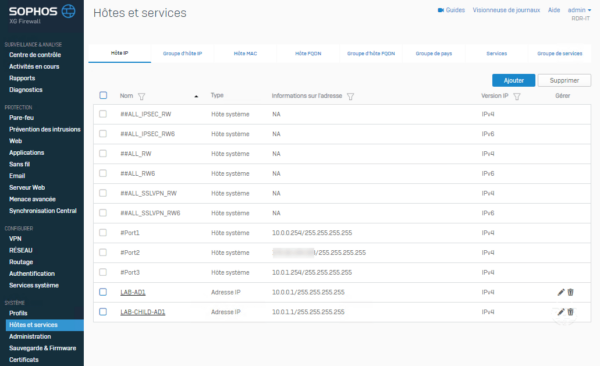Screen dimensions: 600x366
Task: Open Administration in sidebar
Action: (30, 337)
